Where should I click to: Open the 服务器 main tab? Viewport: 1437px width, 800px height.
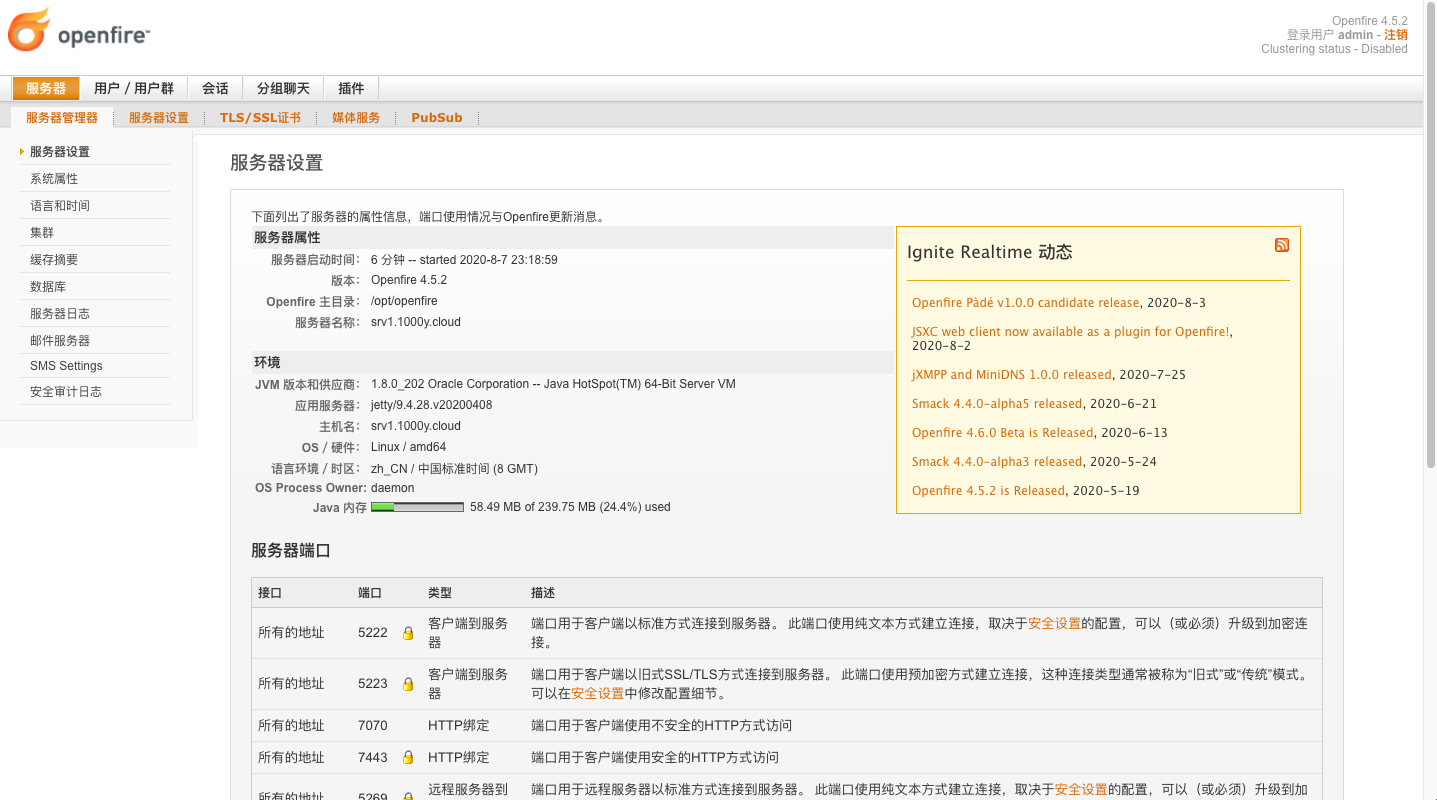tap(46, 88)
